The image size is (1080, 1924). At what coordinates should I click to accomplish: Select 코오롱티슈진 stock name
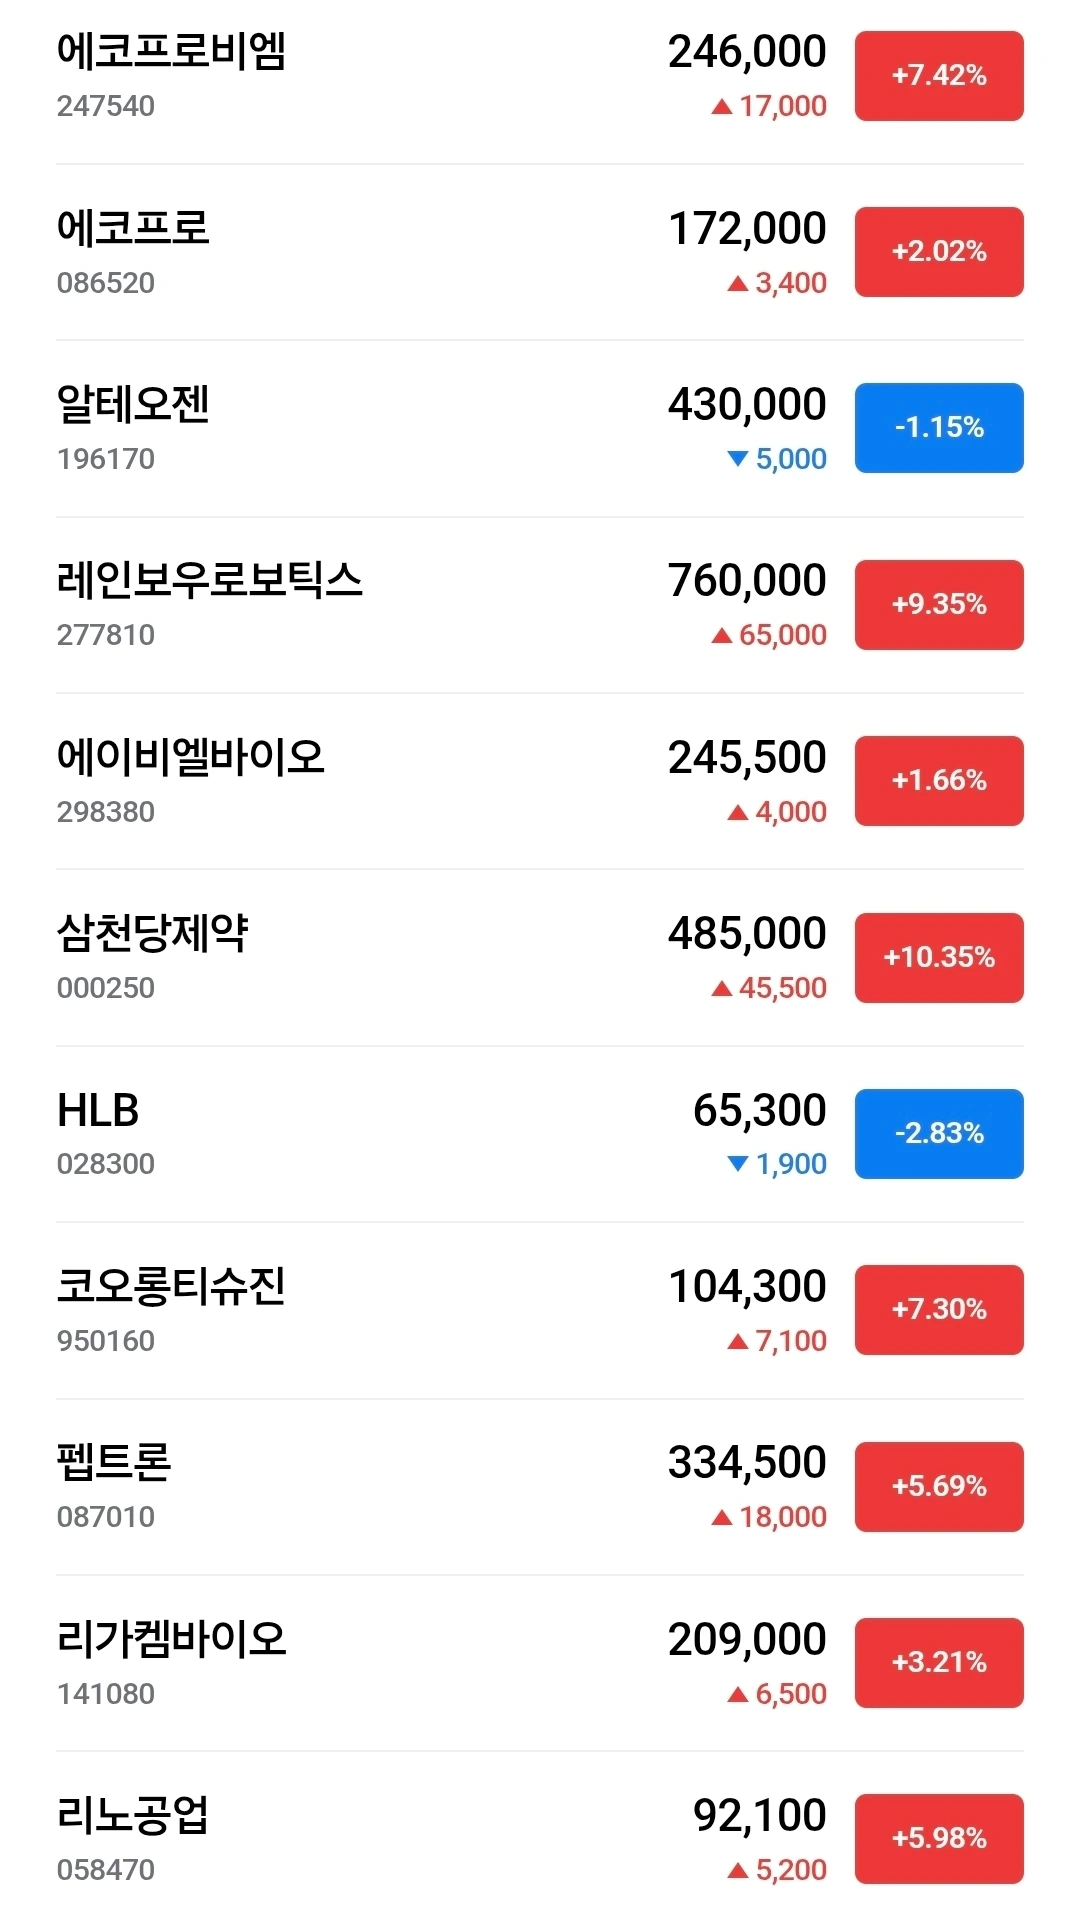pyautogui.click(x=171, y=1286)
